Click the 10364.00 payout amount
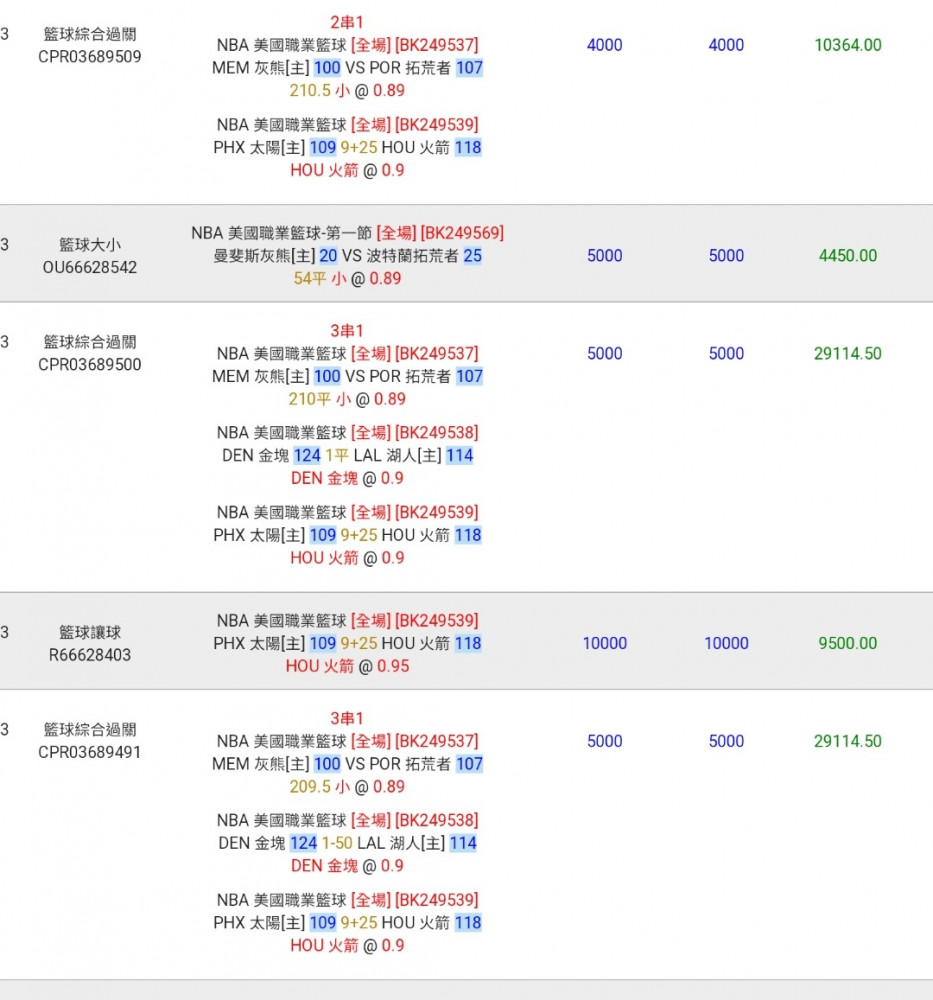The image size is (933, 1000). click(848, 45)
